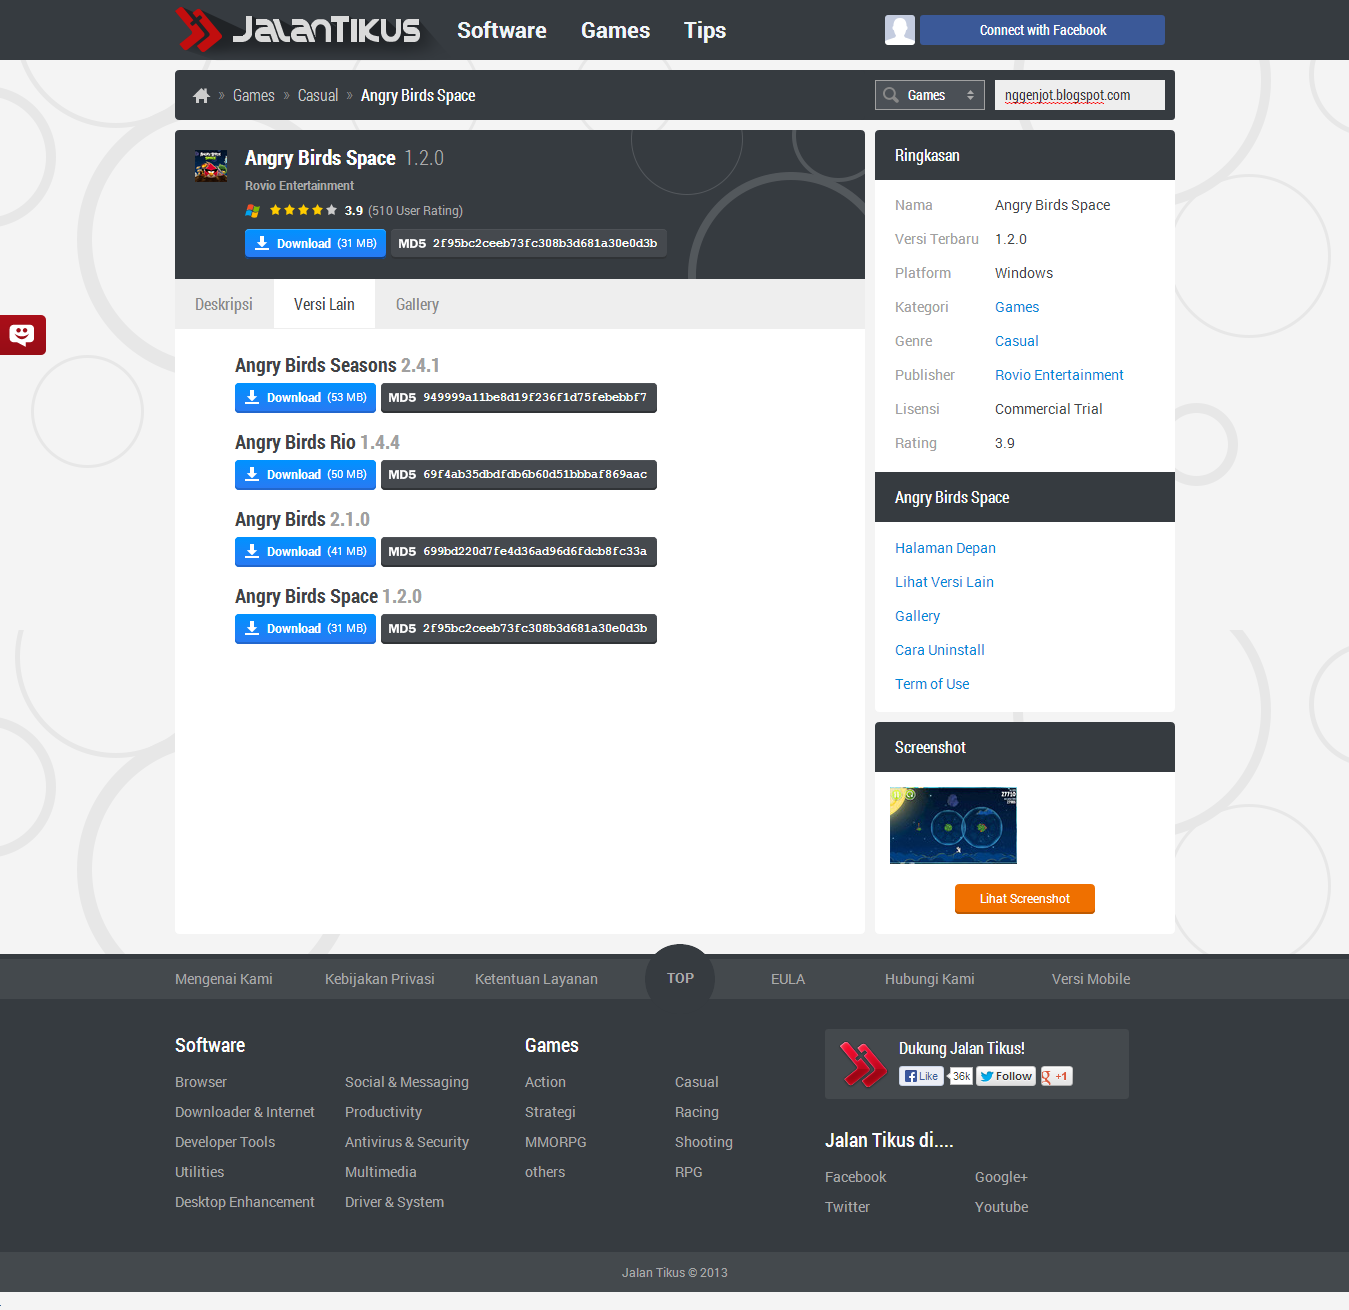Click the Windows platform logo near rating

pos(252,211)
